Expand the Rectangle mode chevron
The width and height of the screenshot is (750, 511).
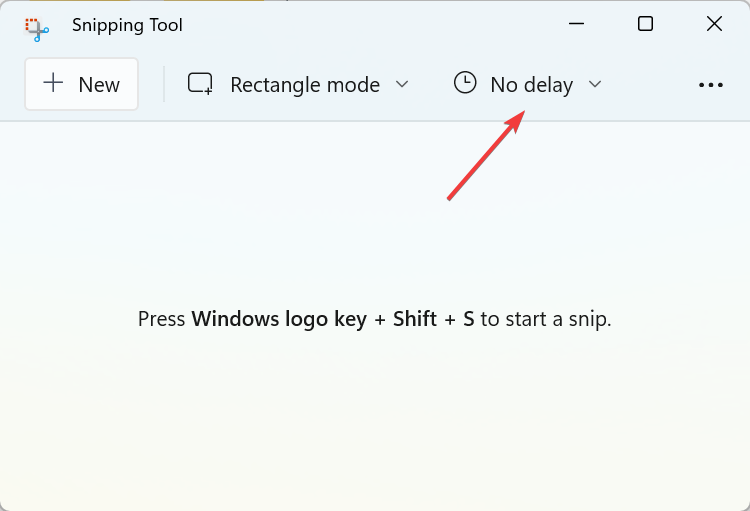point(402,84)
